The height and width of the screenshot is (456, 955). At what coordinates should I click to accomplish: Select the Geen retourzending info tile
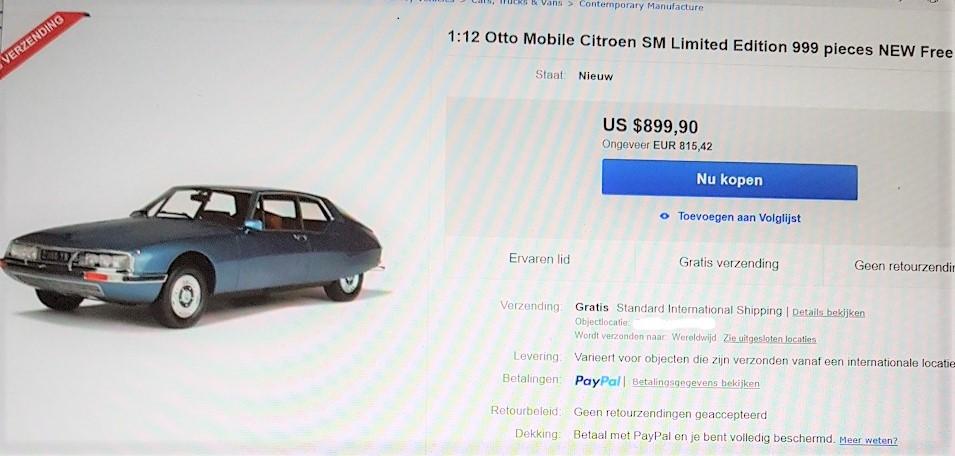point(890,266)
